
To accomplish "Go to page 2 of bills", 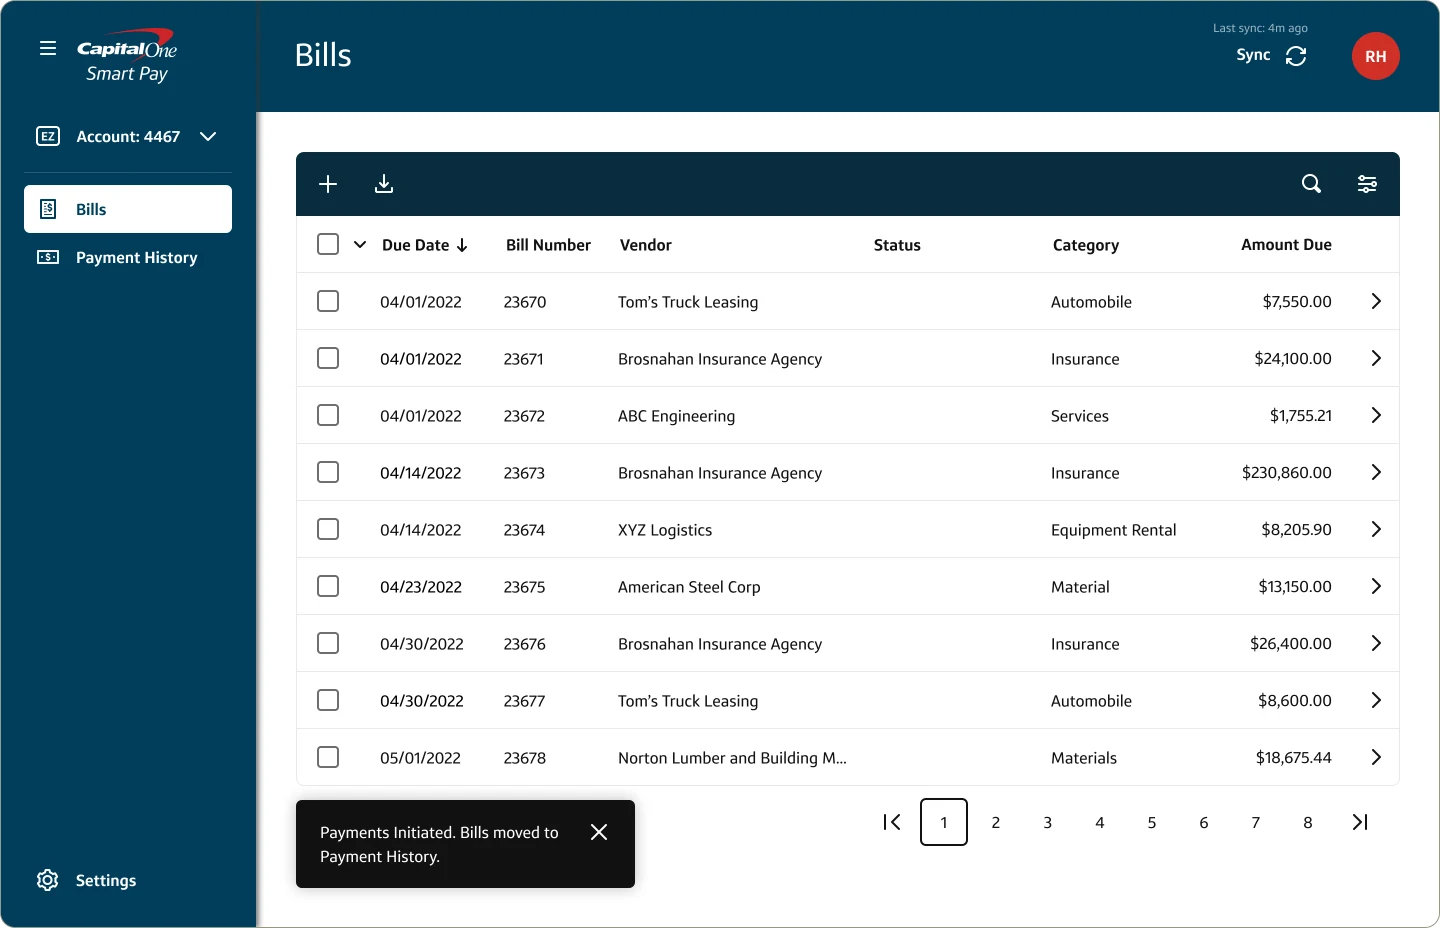I will pyautogui.click(x=996, y=822).
